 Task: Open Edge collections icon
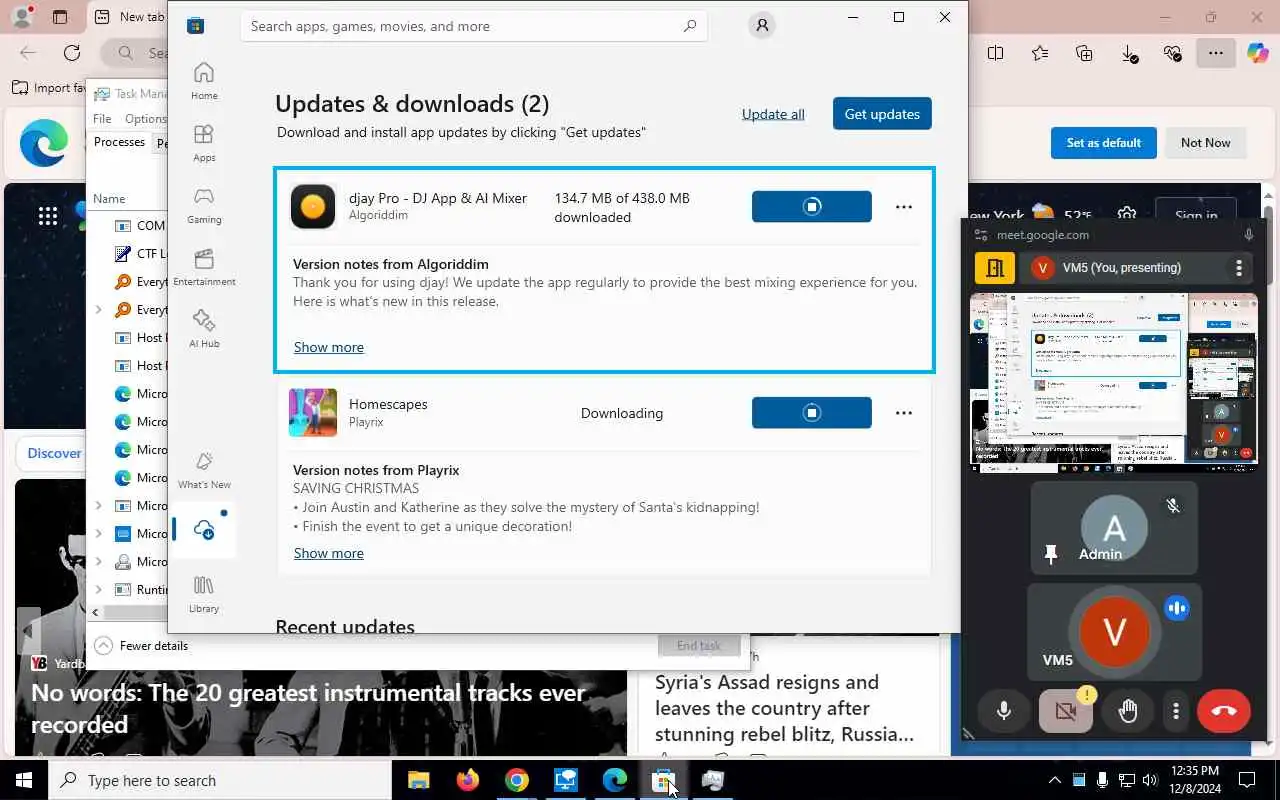point(1084,53)
